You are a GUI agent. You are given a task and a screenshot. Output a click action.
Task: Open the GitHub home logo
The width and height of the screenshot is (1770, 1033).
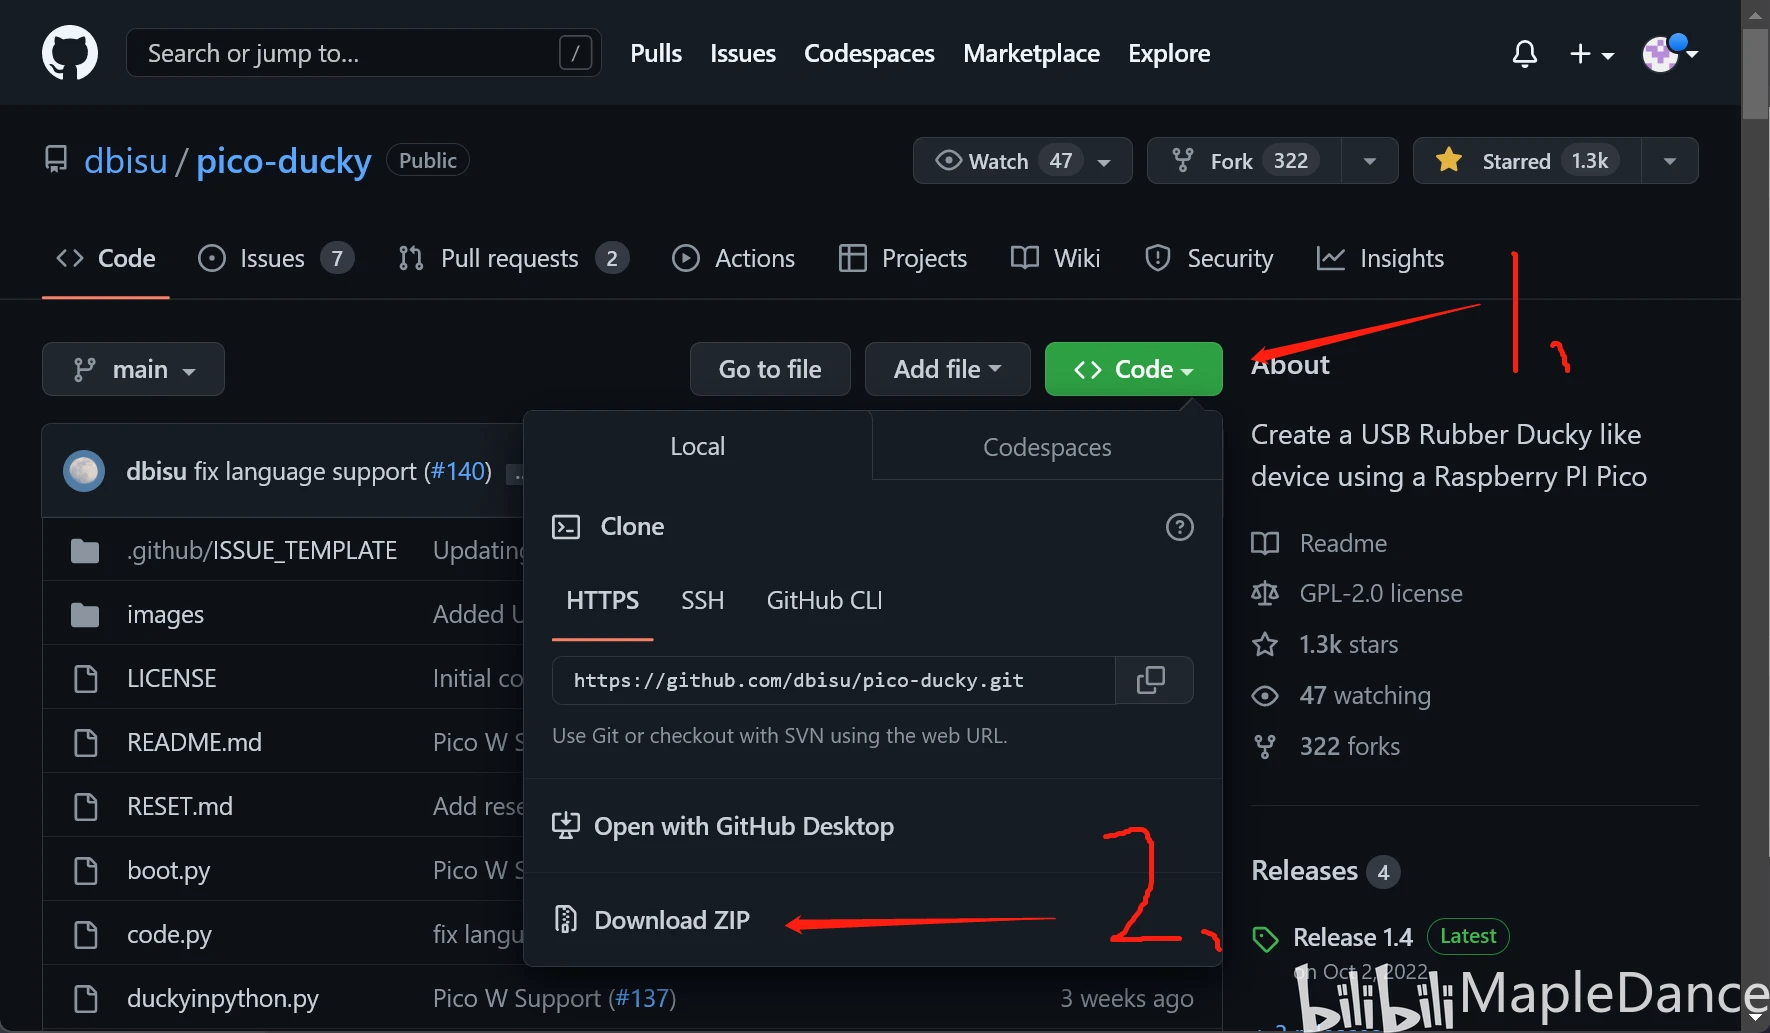tap(70, 52)
